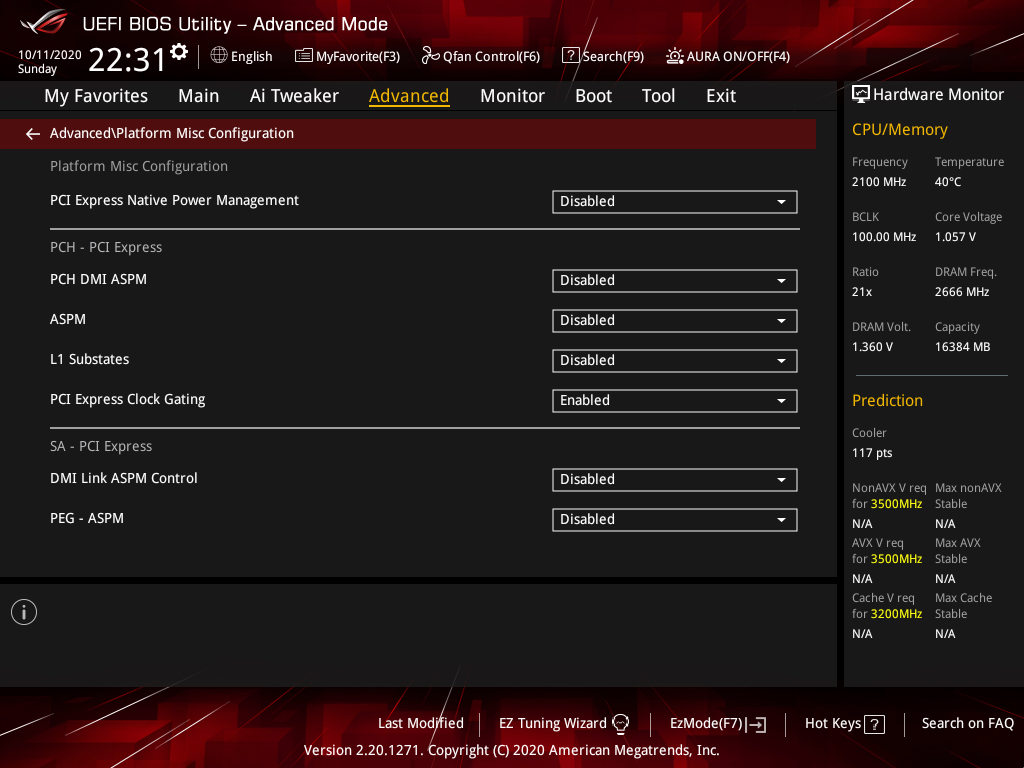Click the 16384 MB capacity value
Image resolution: width=1024 pixels, height=768 pixels.
point(962,347)
